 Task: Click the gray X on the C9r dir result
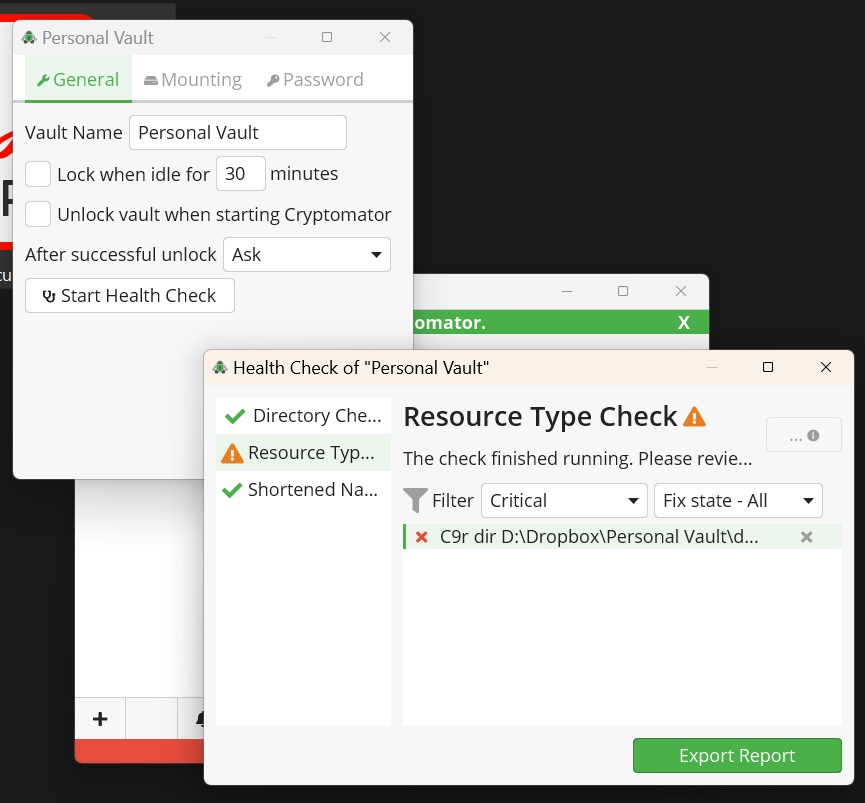click(x=806, y=537)
